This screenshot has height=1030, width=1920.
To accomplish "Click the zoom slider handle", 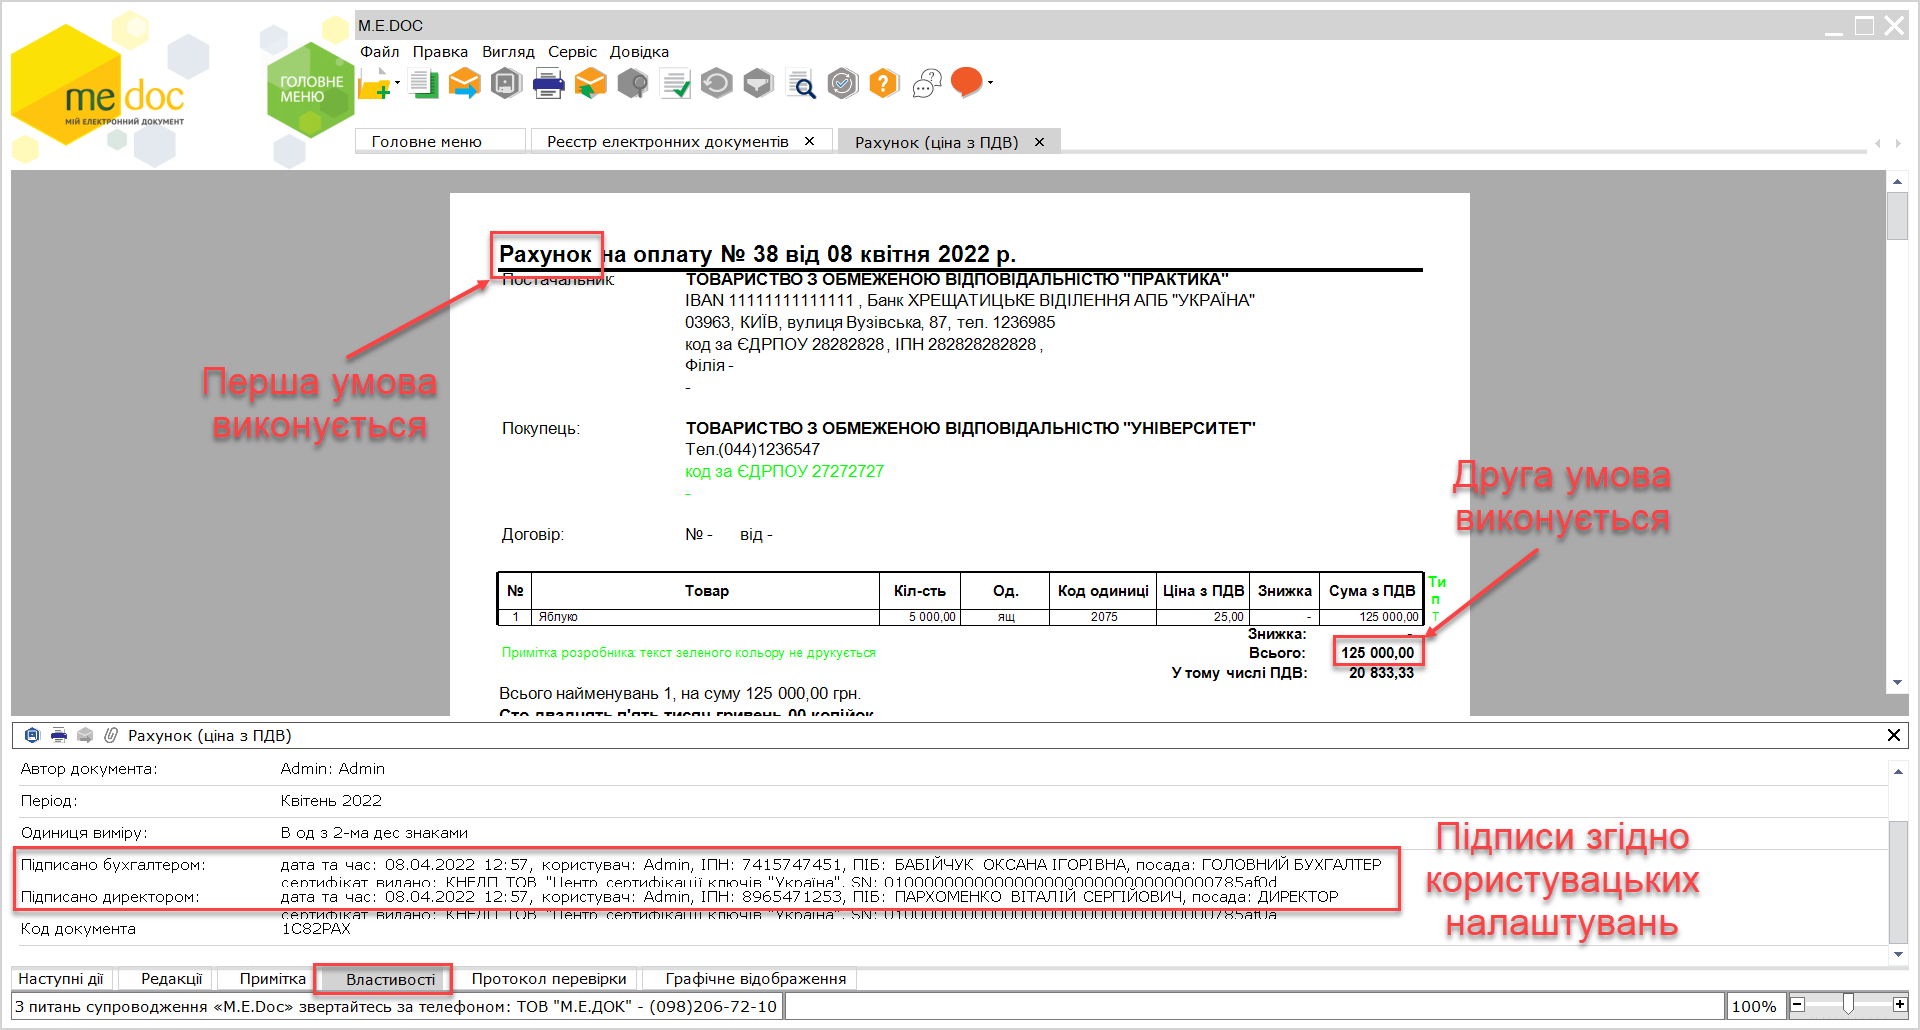I will [1848, 1004].
